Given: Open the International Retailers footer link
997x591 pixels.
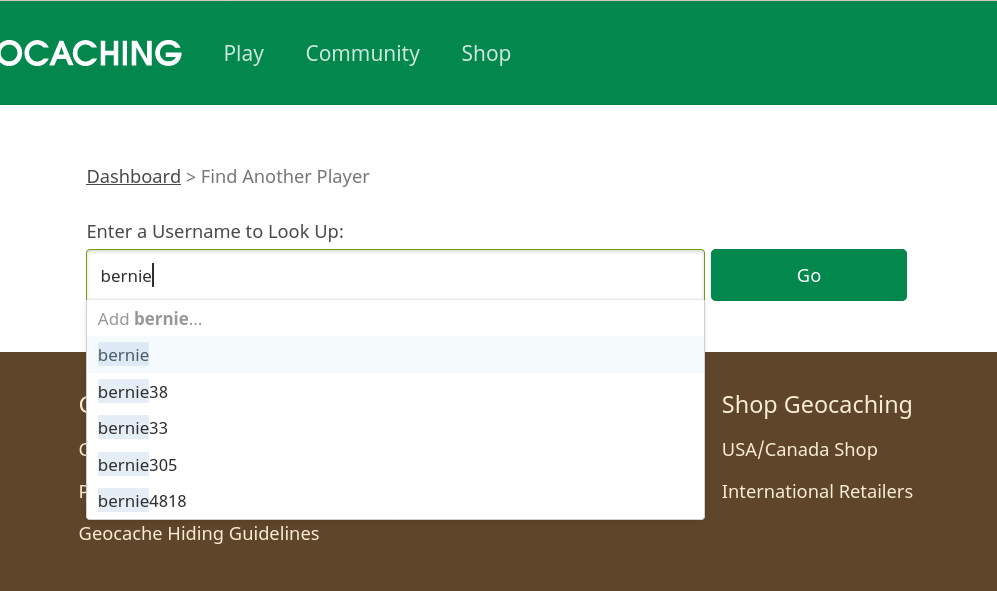Looking at the screenshot, I should [817, 492].
